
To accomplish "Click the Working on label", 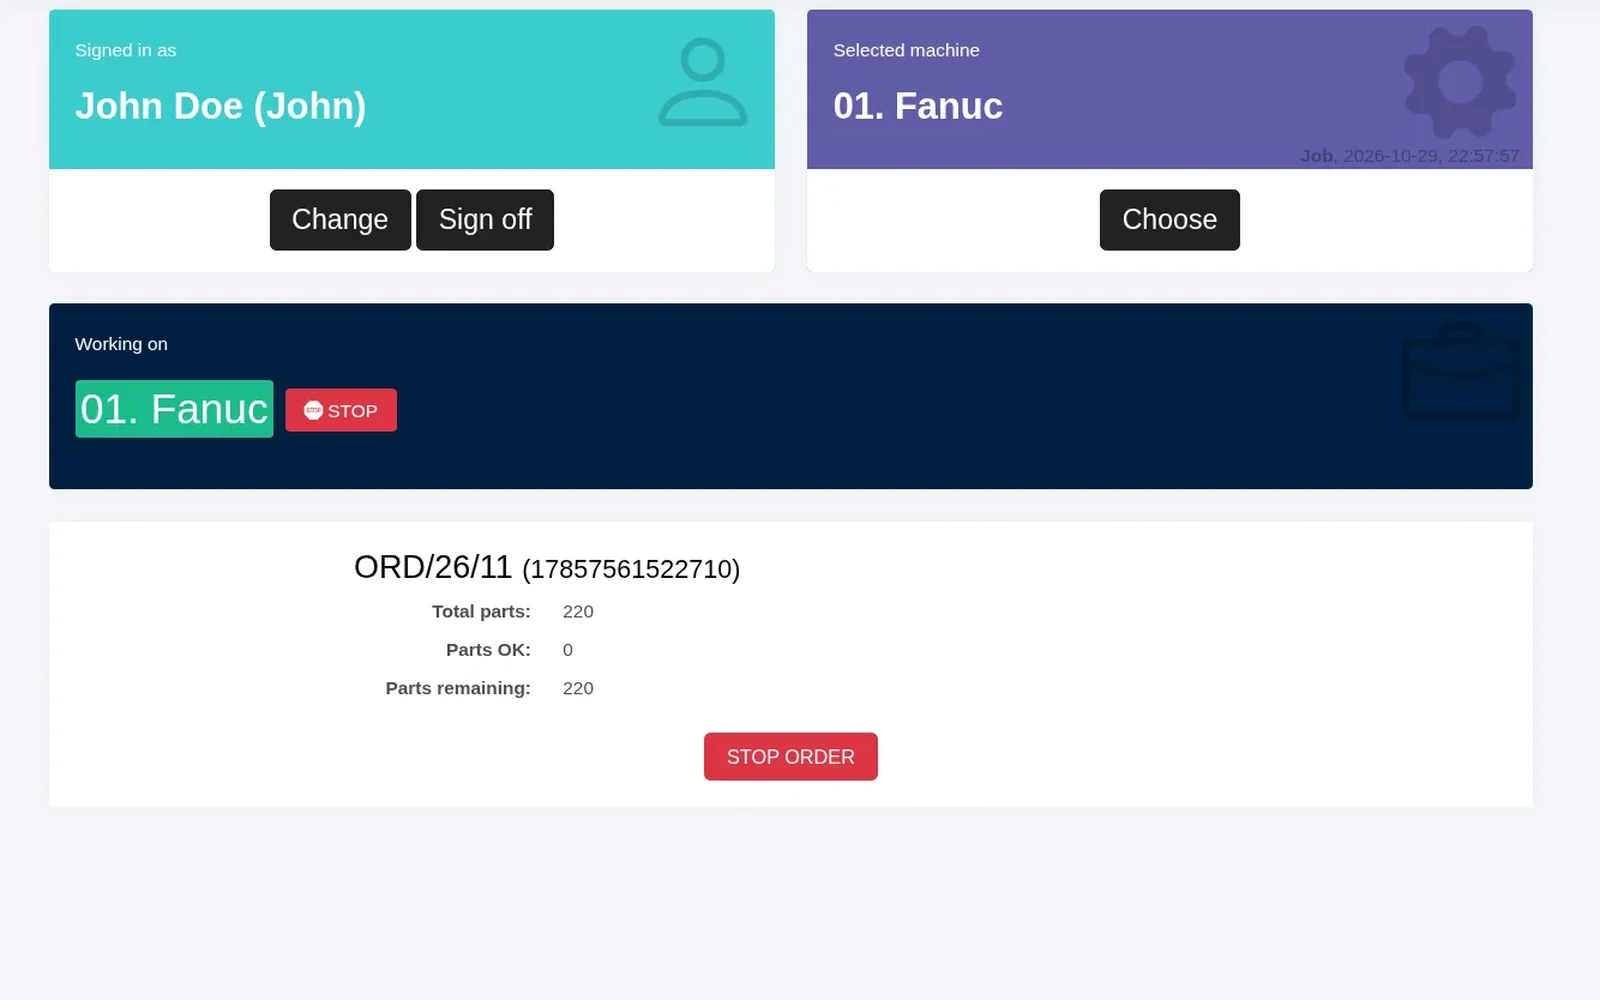I will [121, 344].
